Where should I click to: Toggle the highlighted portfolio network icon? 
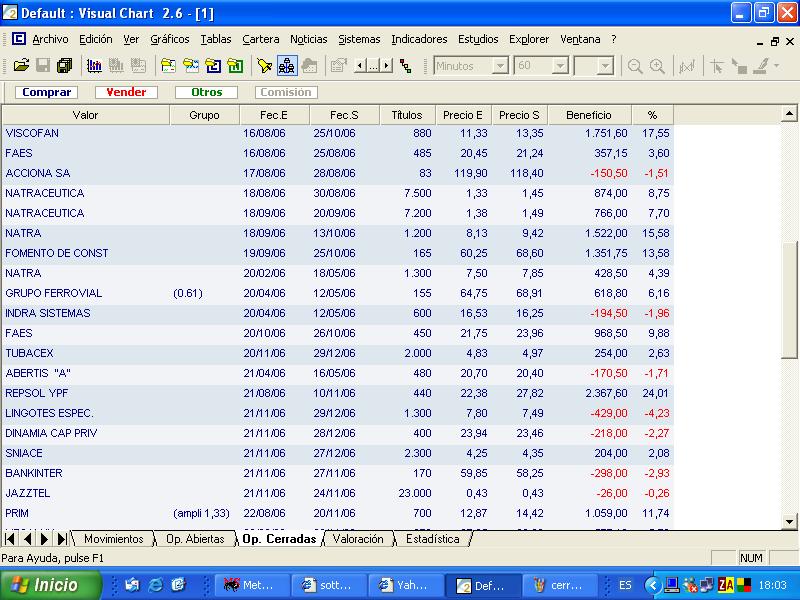click(x=287, y=66)
